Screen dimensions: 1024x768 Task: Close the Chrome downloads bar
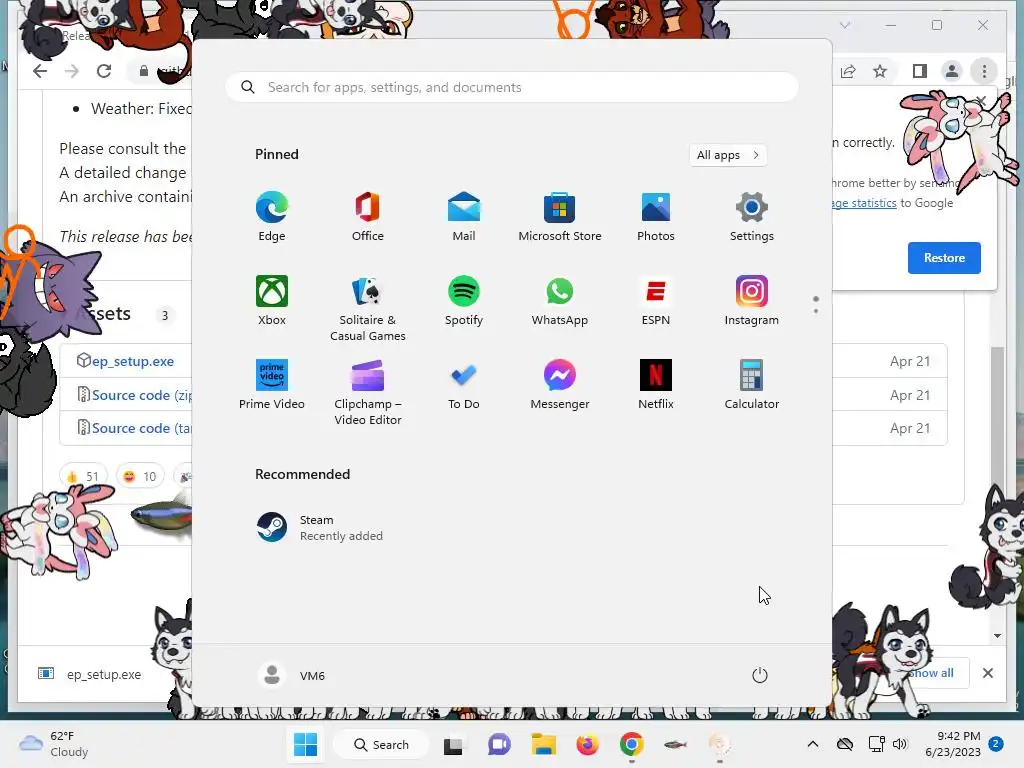pos(988,673)
